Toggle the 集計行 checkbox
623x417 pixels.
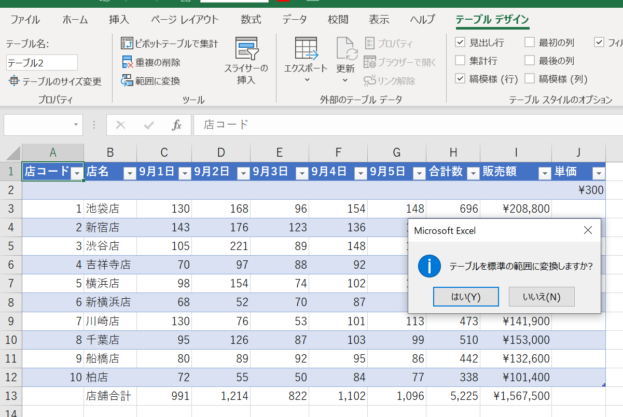(460, 60)
